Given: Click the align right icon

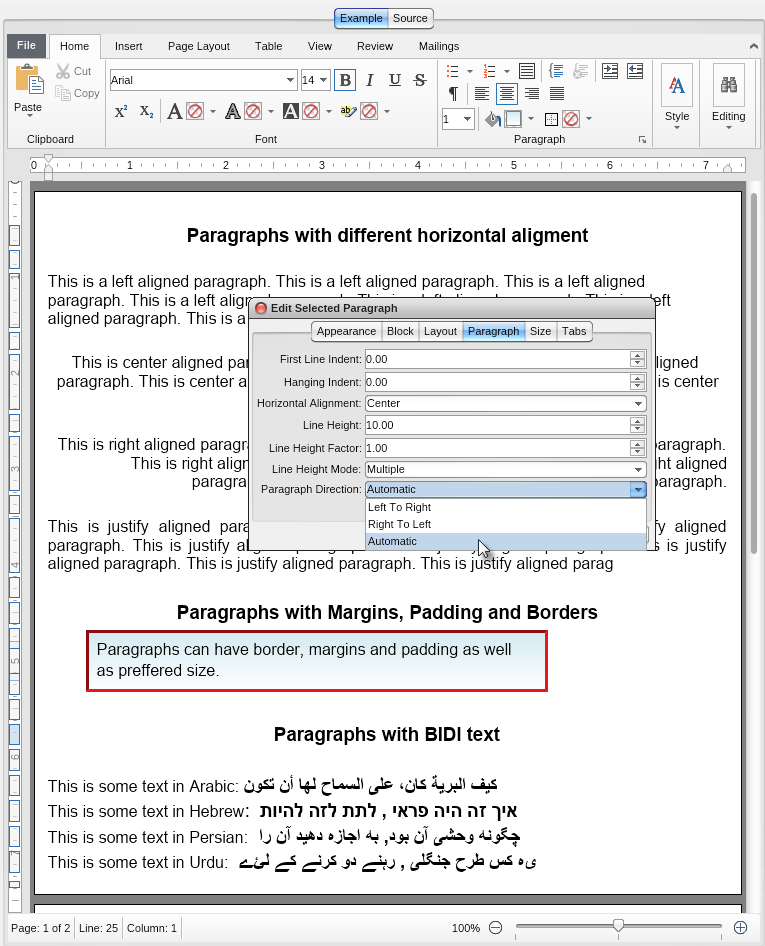Looking at the screenshot, I should tap(532, 94).
